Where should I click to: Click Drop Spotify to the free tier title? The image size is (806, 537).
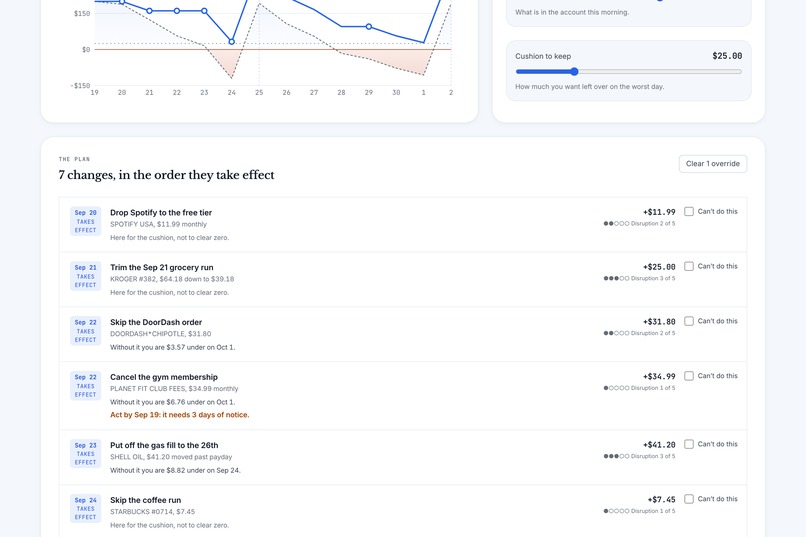[161, 213]
